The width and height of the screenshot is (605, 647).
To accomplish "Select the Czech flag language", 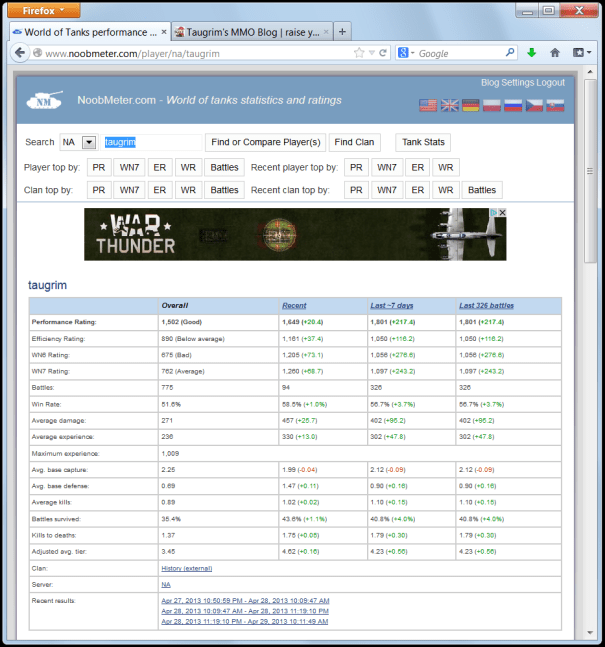I will [534, 105].
